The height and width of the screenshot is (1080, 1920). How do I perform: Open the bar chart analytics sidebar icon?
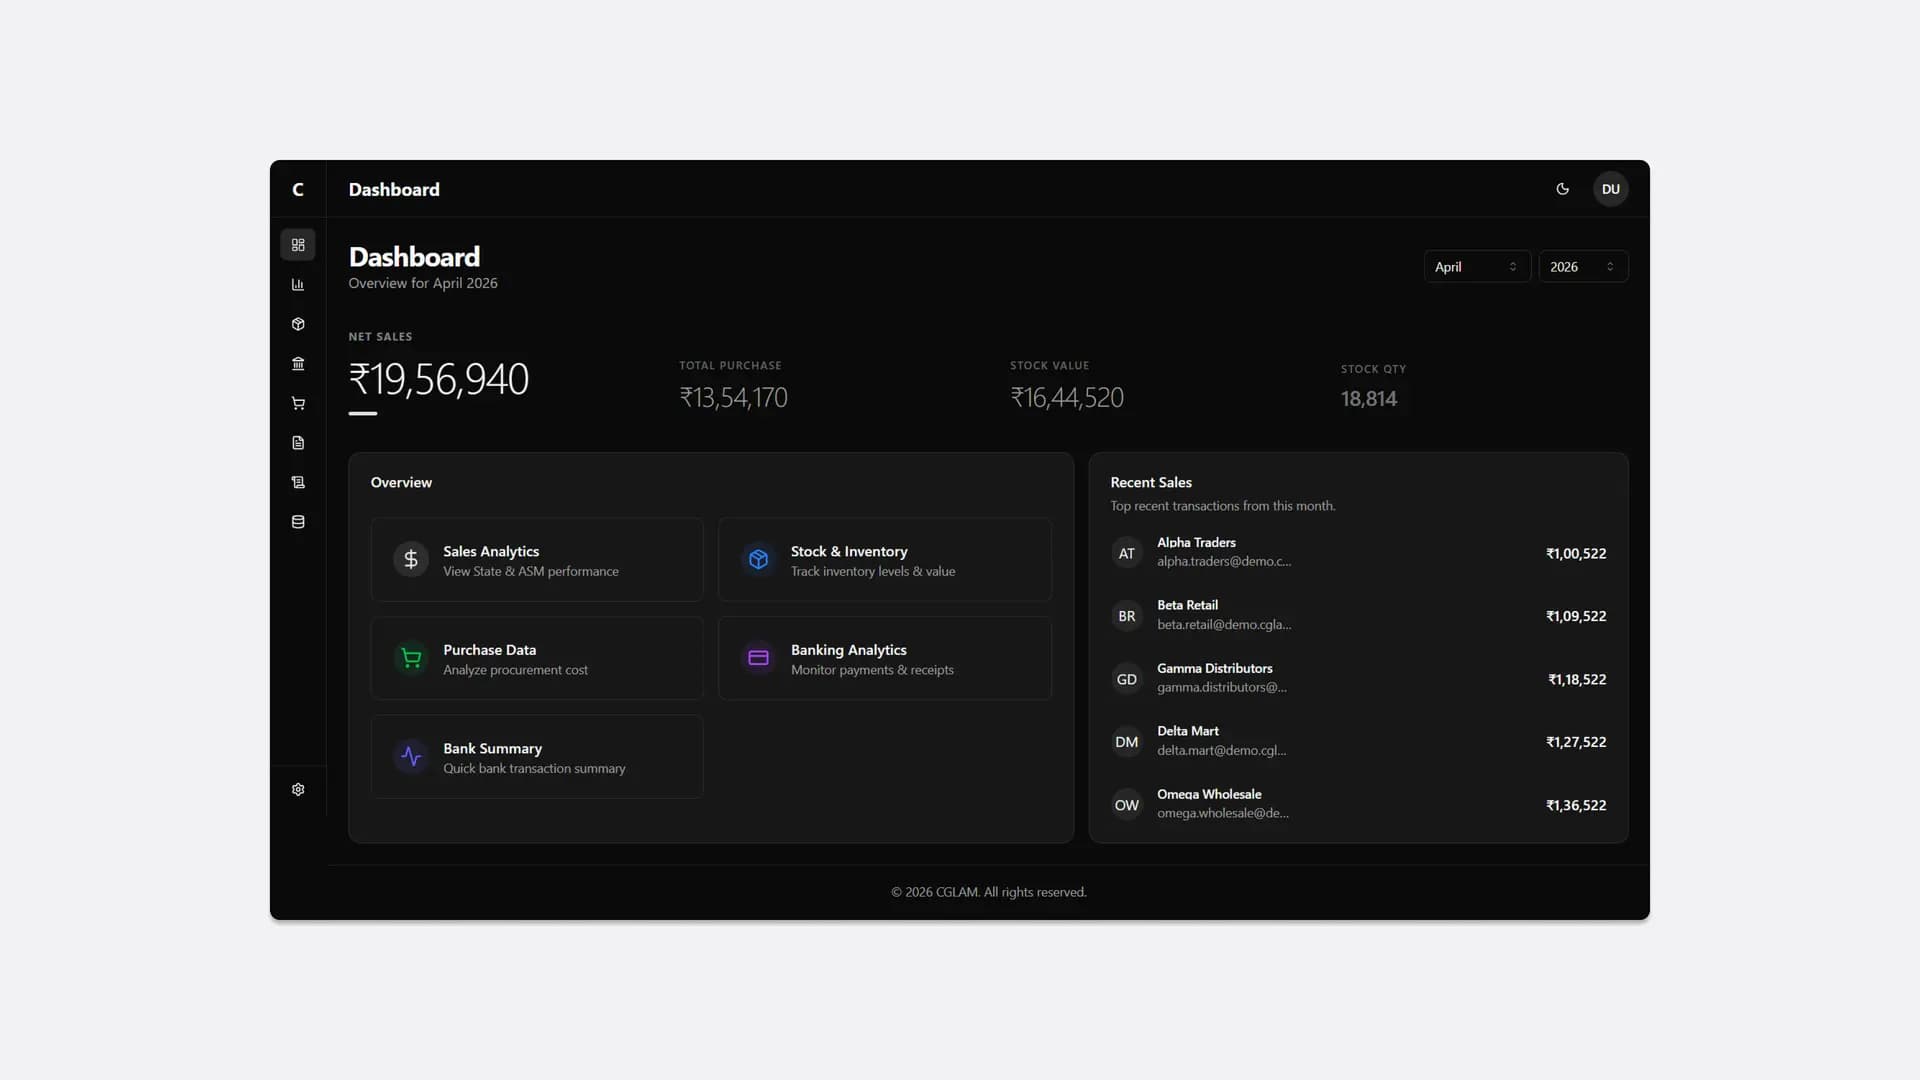[298, 285]
